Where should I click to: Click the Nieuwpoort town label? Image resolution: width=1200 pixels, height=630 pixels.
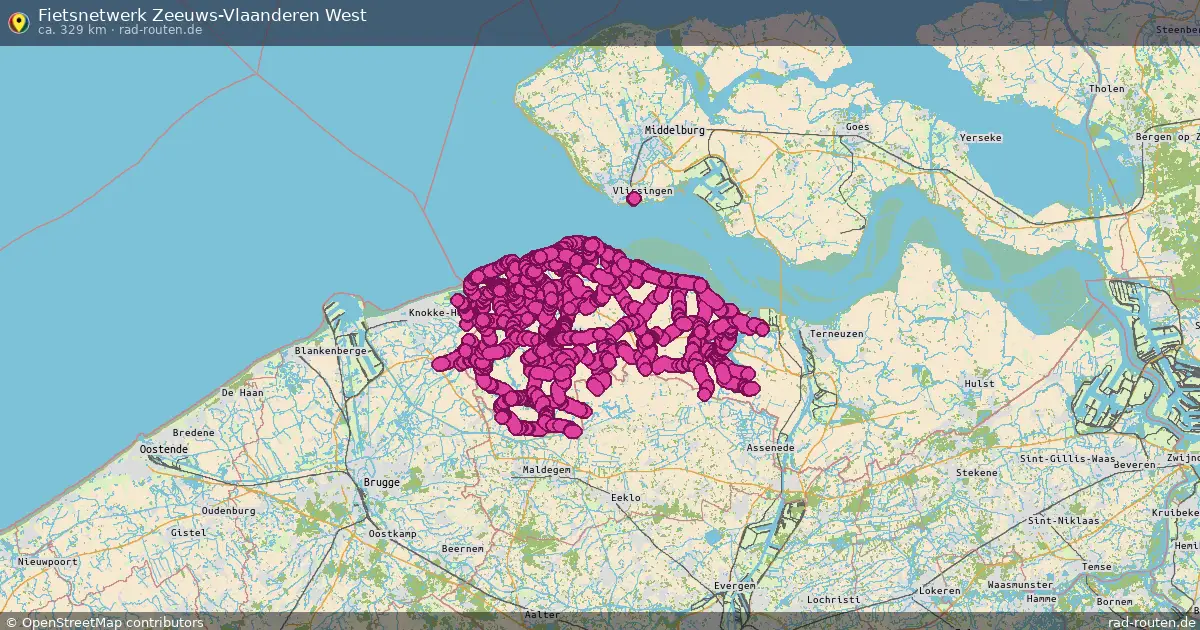tap(47, 562)
